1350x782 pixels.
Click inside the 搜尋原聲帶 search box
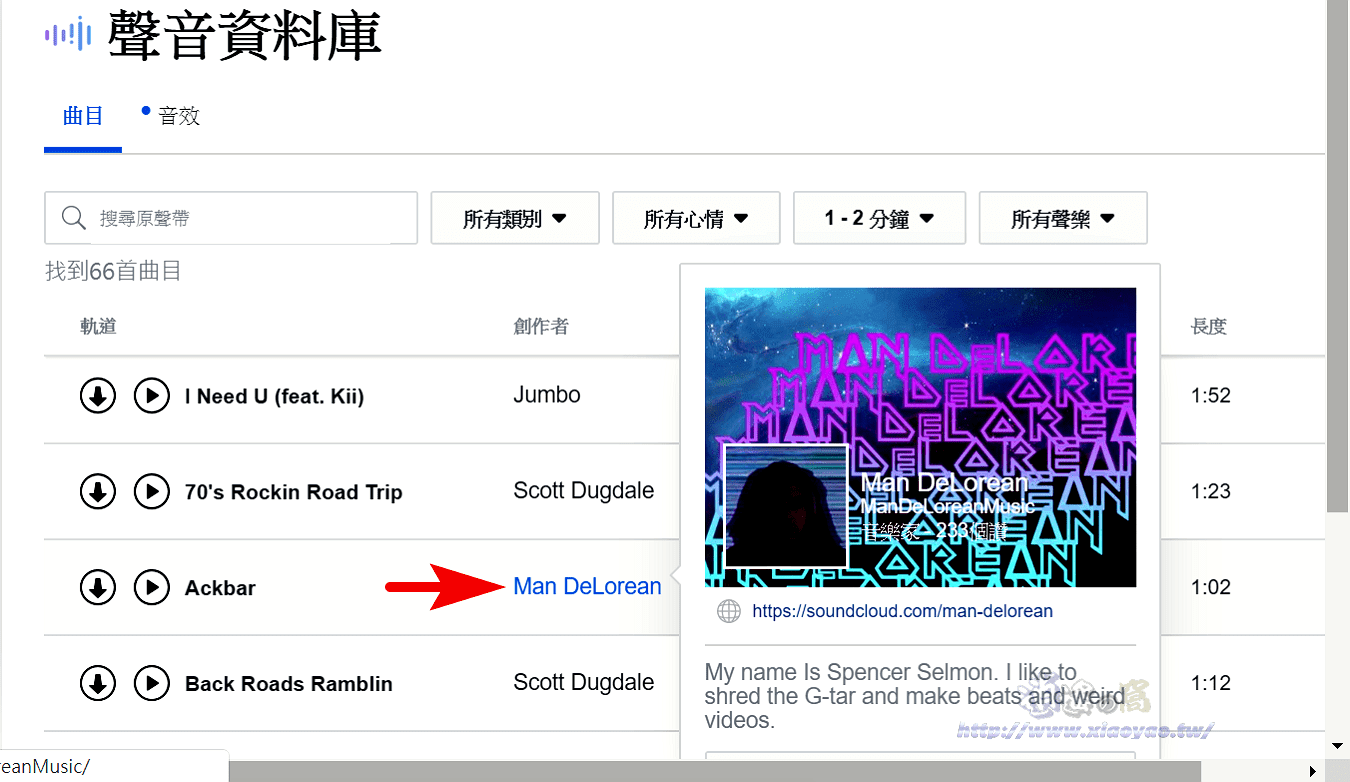pos(230,217)
